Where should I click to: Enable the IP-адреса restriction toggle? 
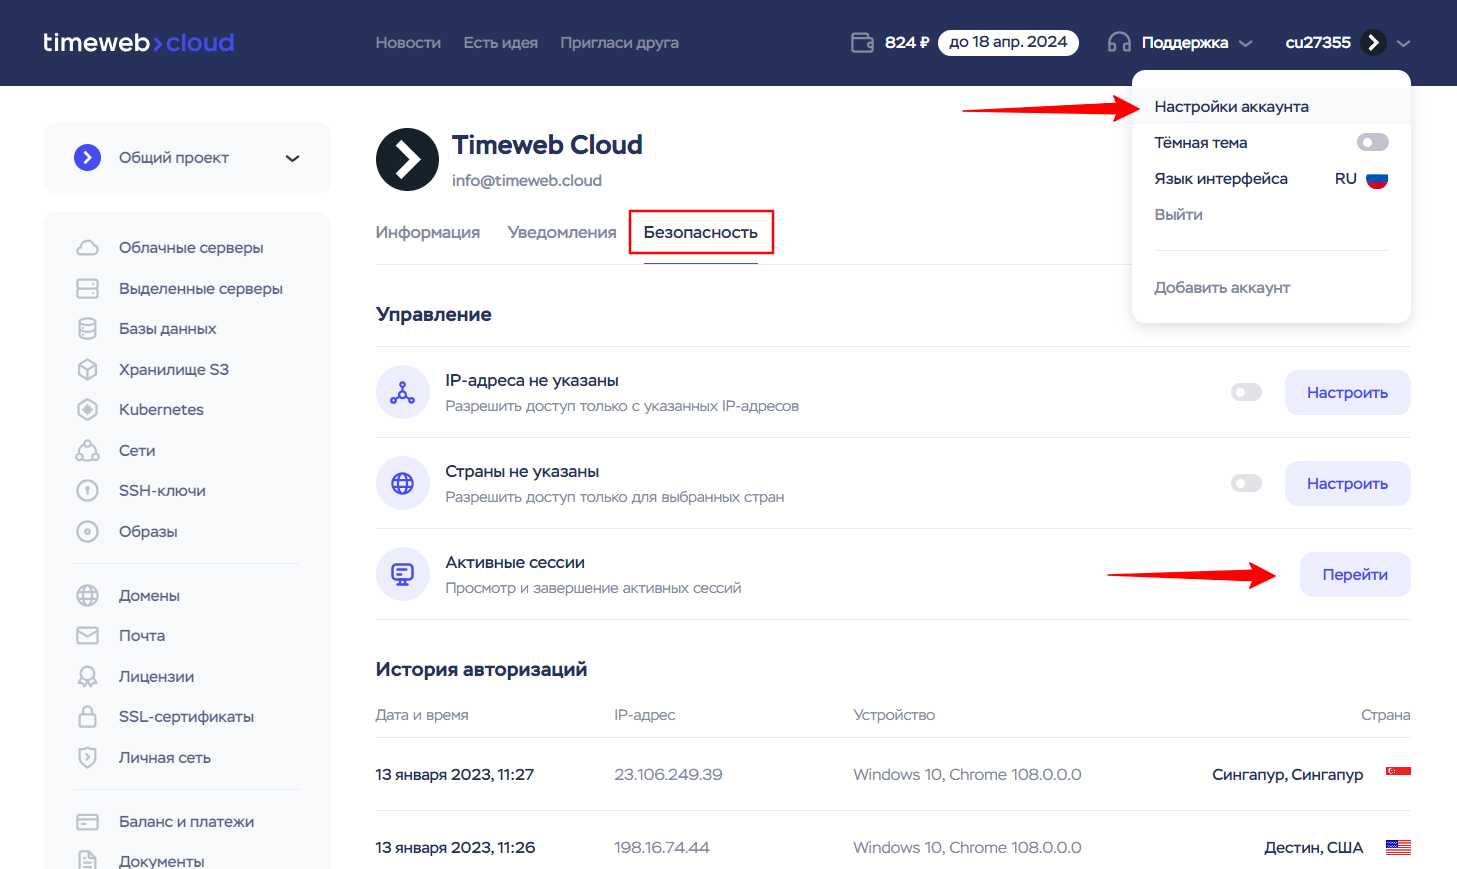pos(1246,392)
